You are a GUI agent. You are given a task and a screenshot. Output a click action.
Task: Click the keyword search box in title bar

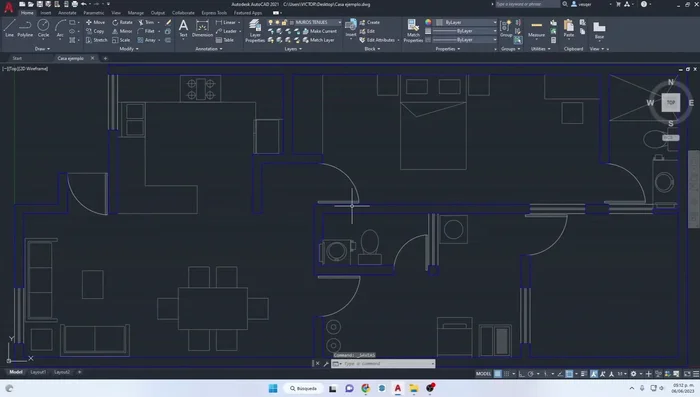(x=527, y=4)
